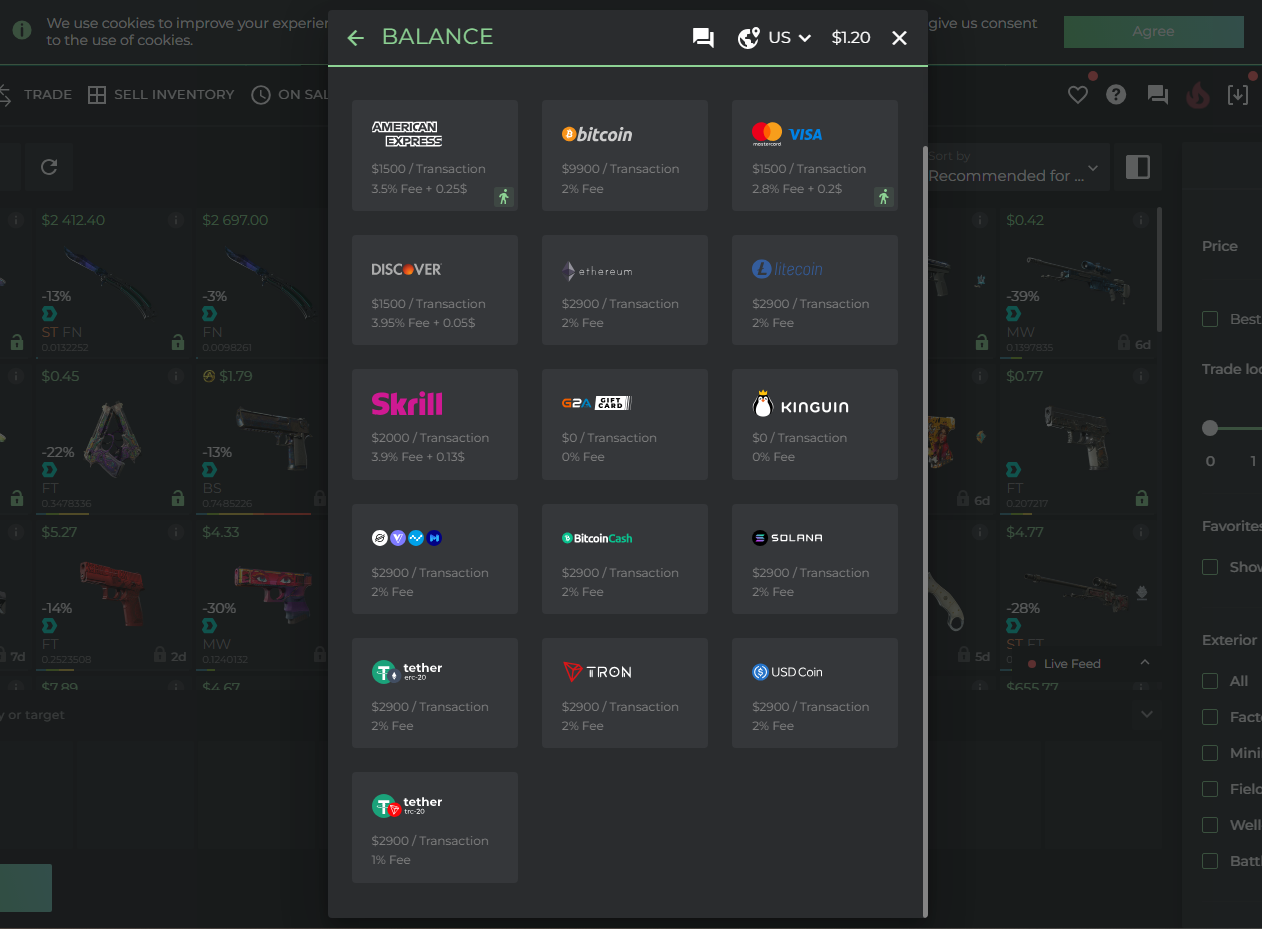Choose Solana deposit option
The height and width of the screenshot is (929, 1262).
(x=815, y=559)
